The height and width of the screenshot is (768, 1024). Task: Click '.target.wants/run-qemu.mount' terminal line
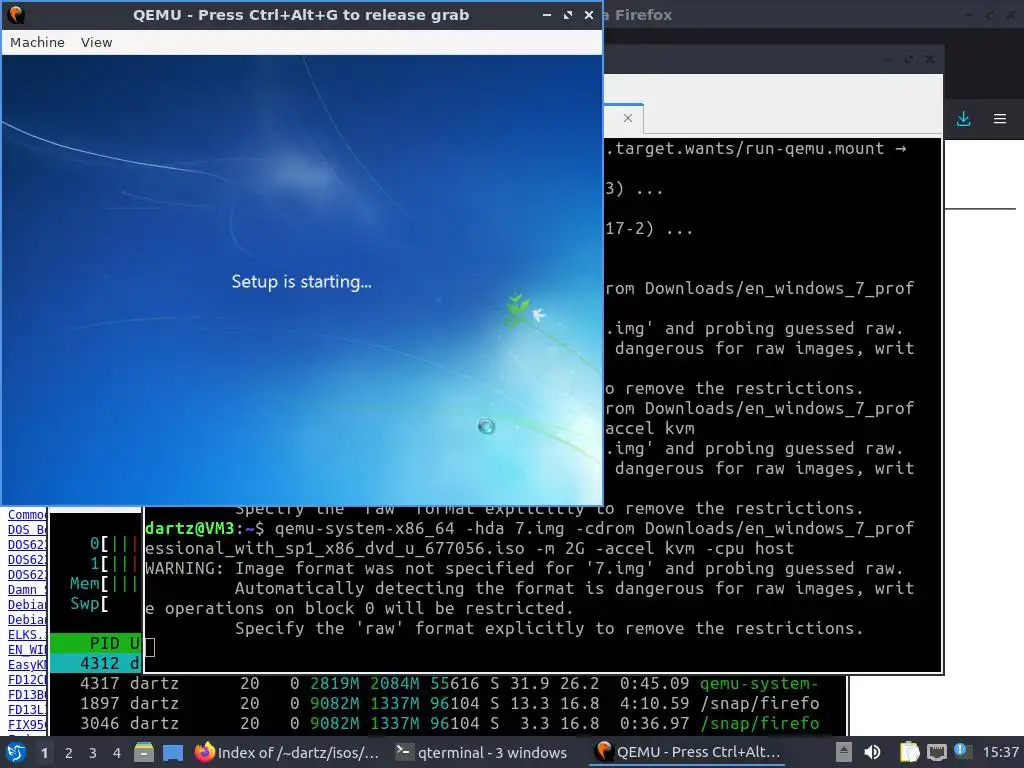[x=745, y=148]
